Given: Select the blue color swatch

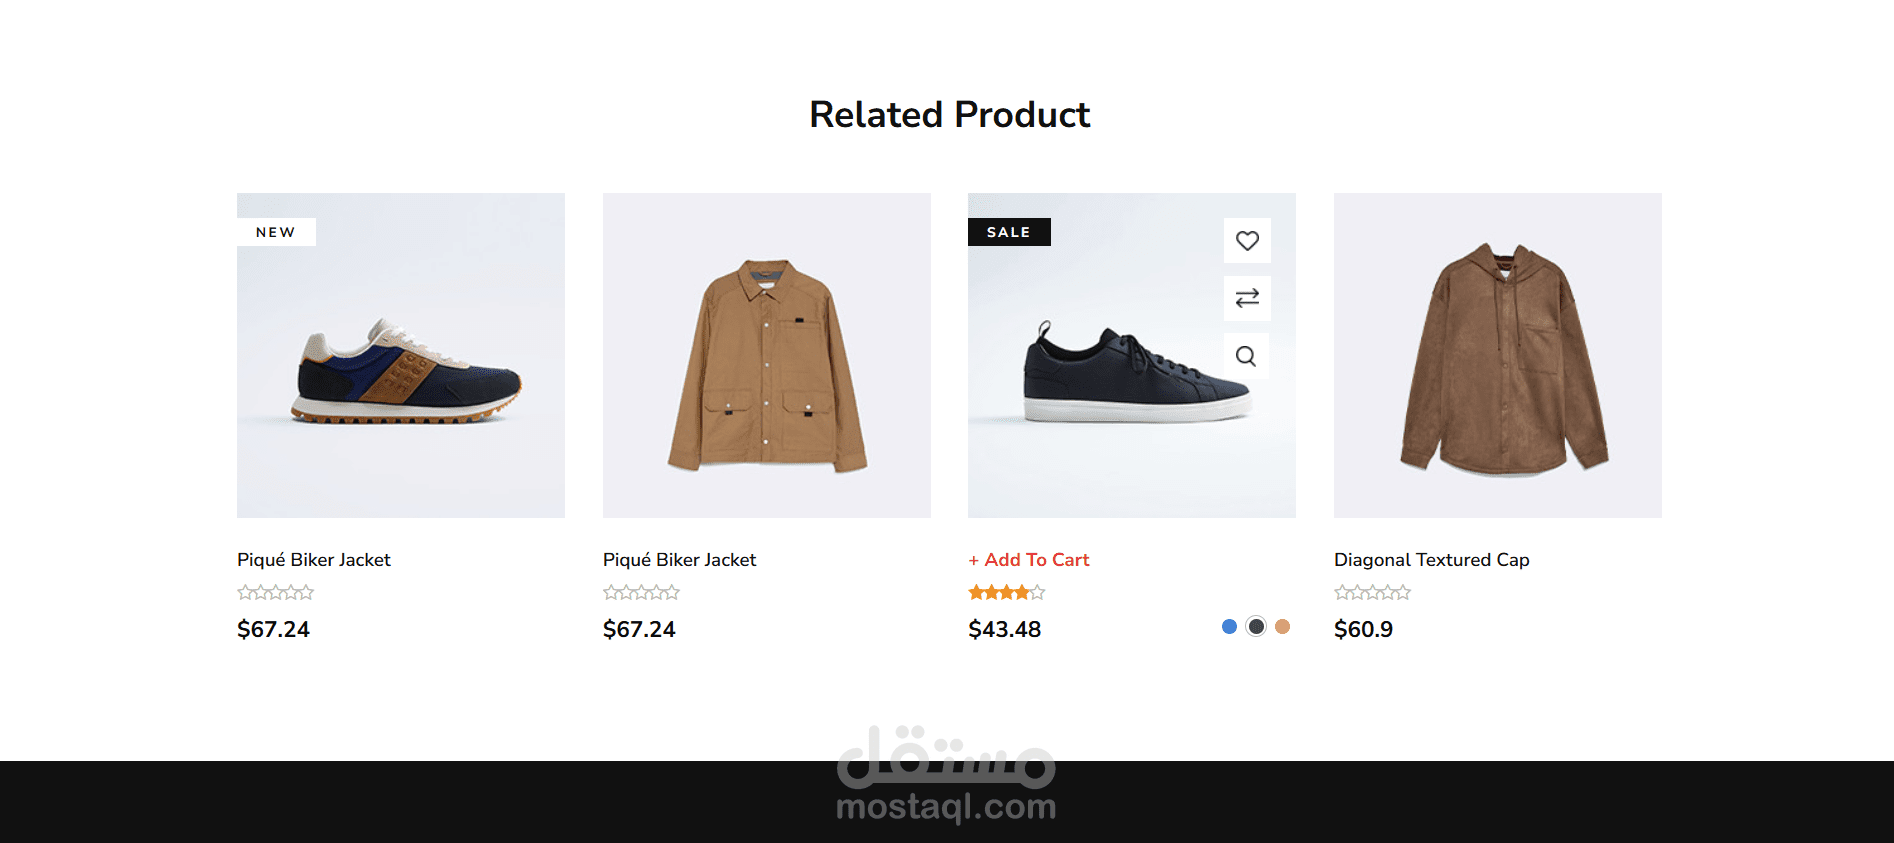Looking at the screenshot, I should click(1229, 626).
